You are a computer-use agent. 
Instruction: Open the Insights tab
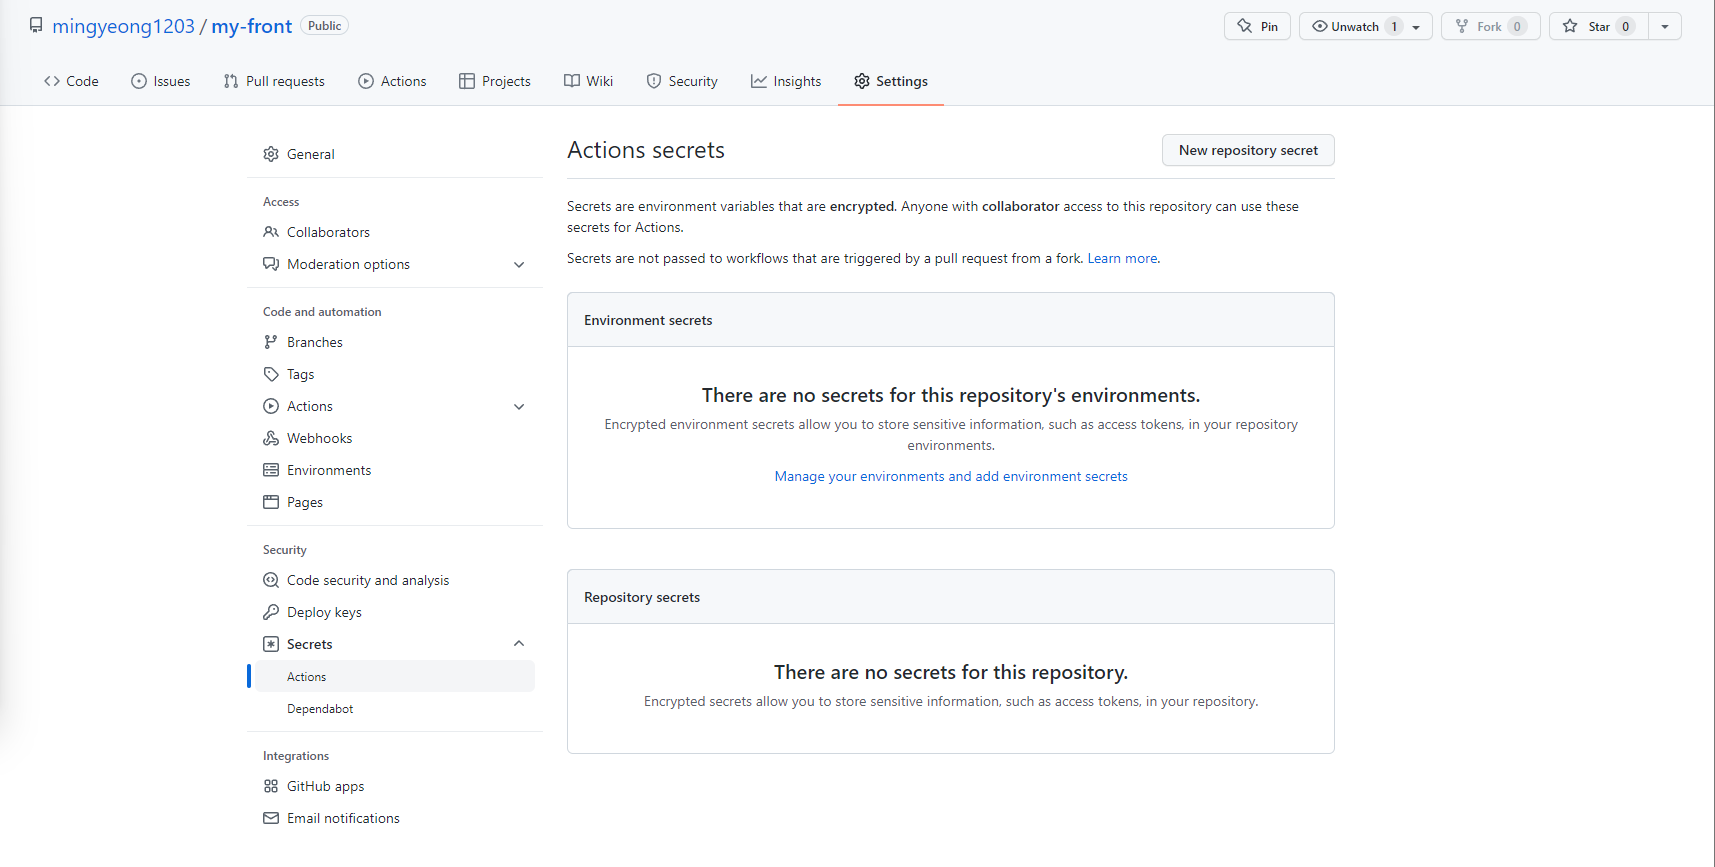coord(786,81)
